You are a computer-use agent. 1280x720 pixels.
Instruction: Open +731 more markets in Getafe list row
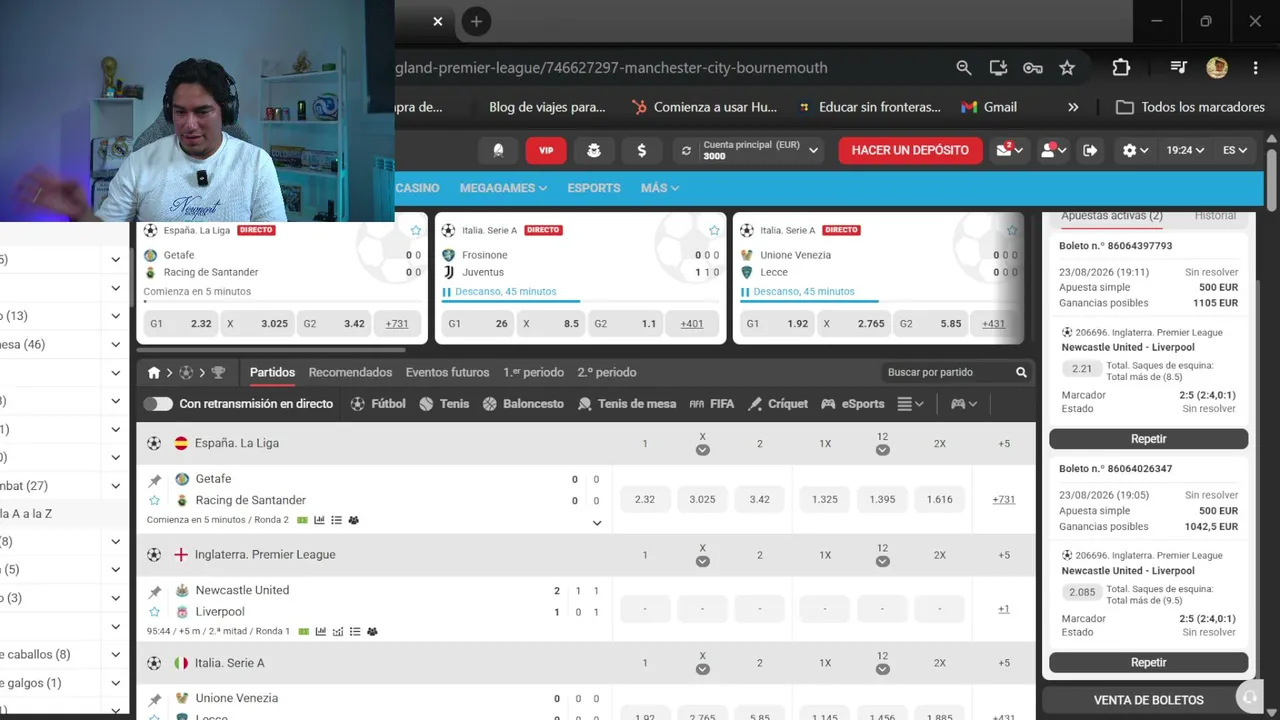pos(1004,499)
